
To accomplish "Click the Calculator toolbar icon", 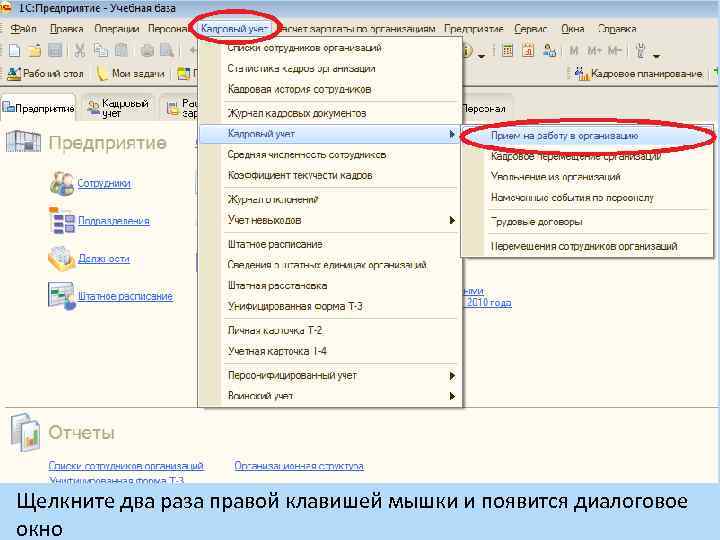I will 507,51.
